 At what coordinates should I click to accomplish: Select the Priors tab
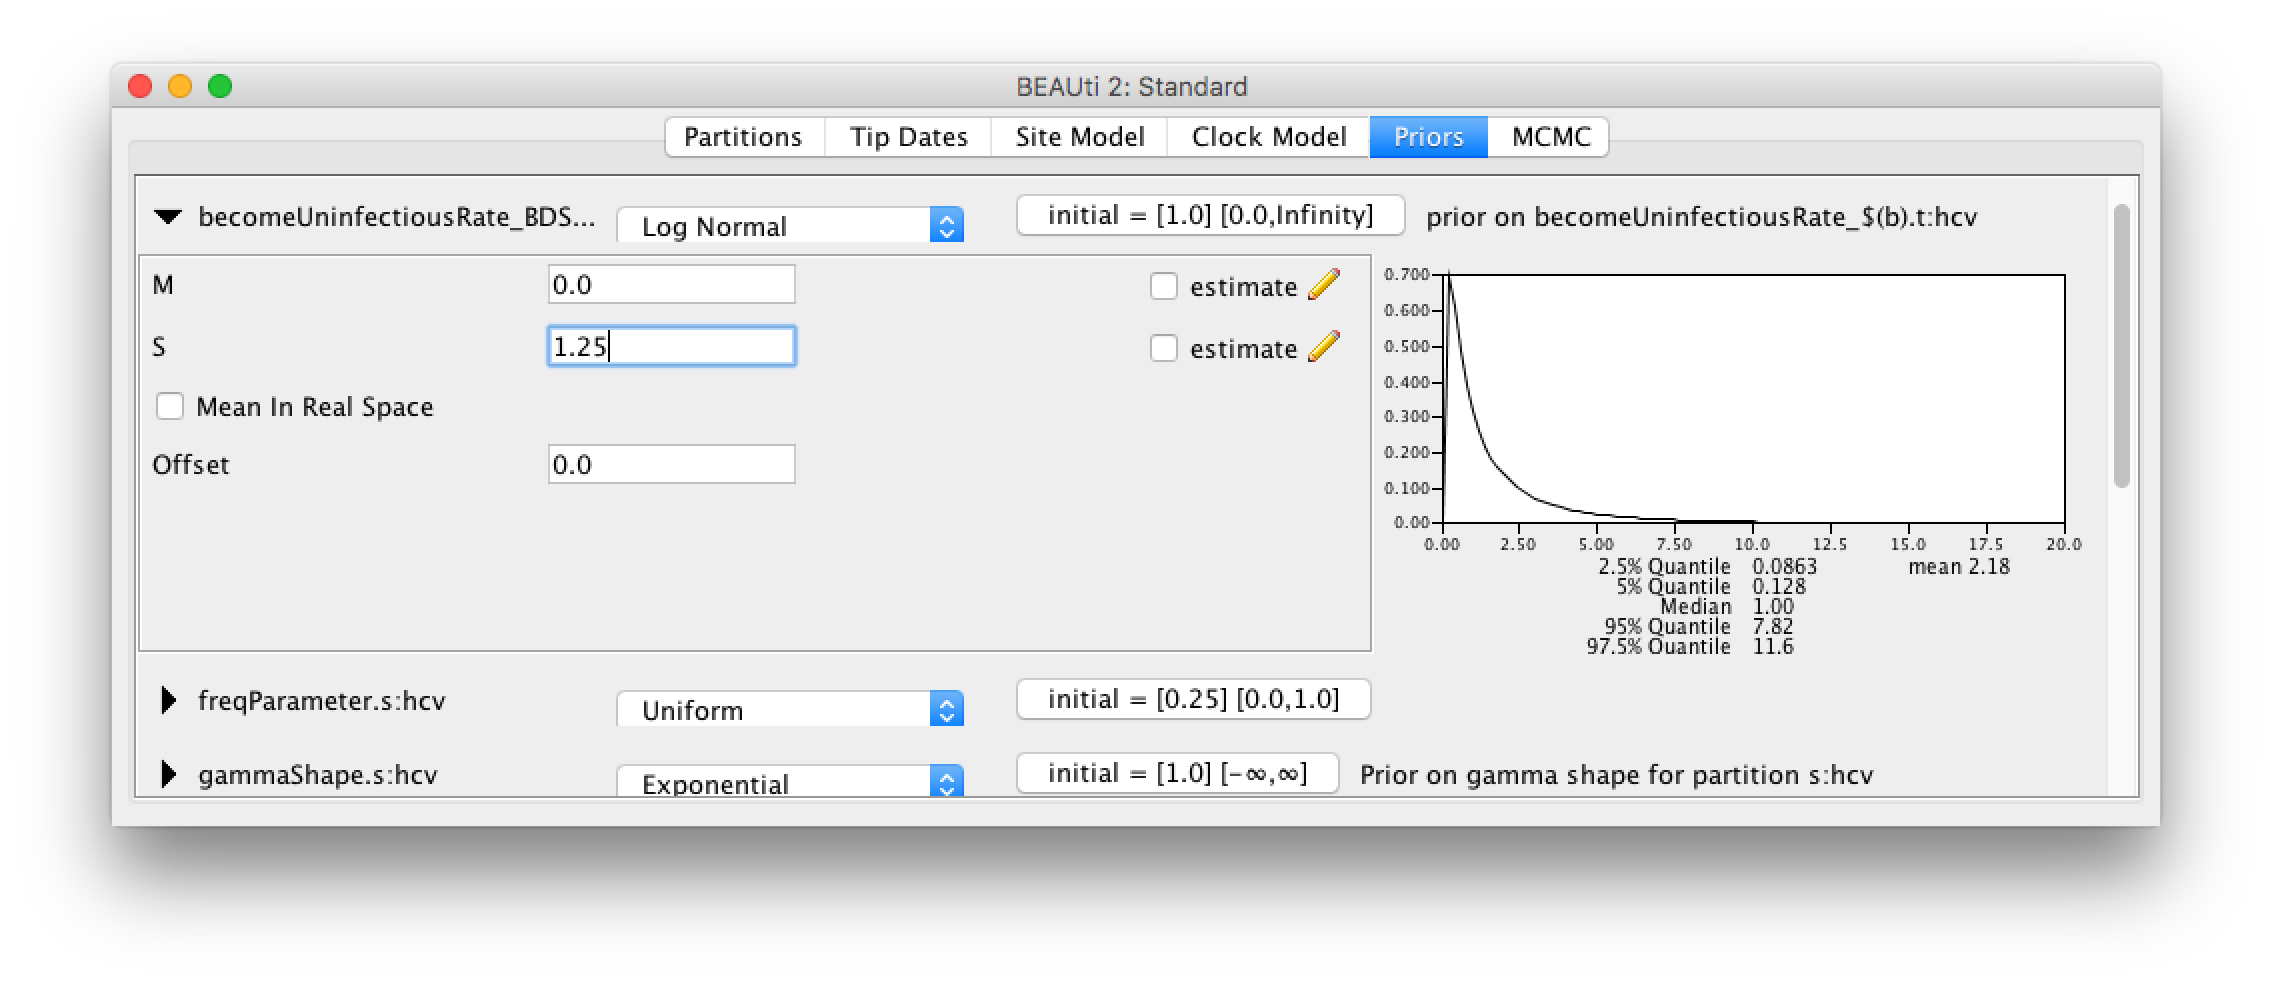pos(1428,137)
